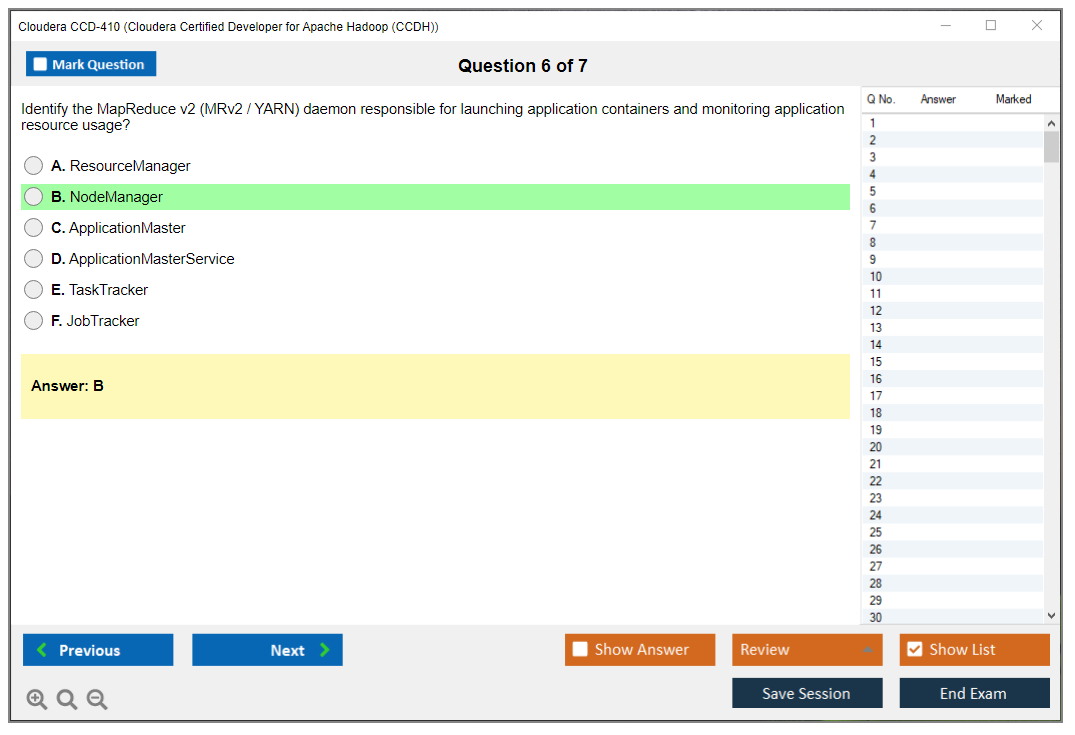Choose option F. JobTracker

[x=34, y=321]
